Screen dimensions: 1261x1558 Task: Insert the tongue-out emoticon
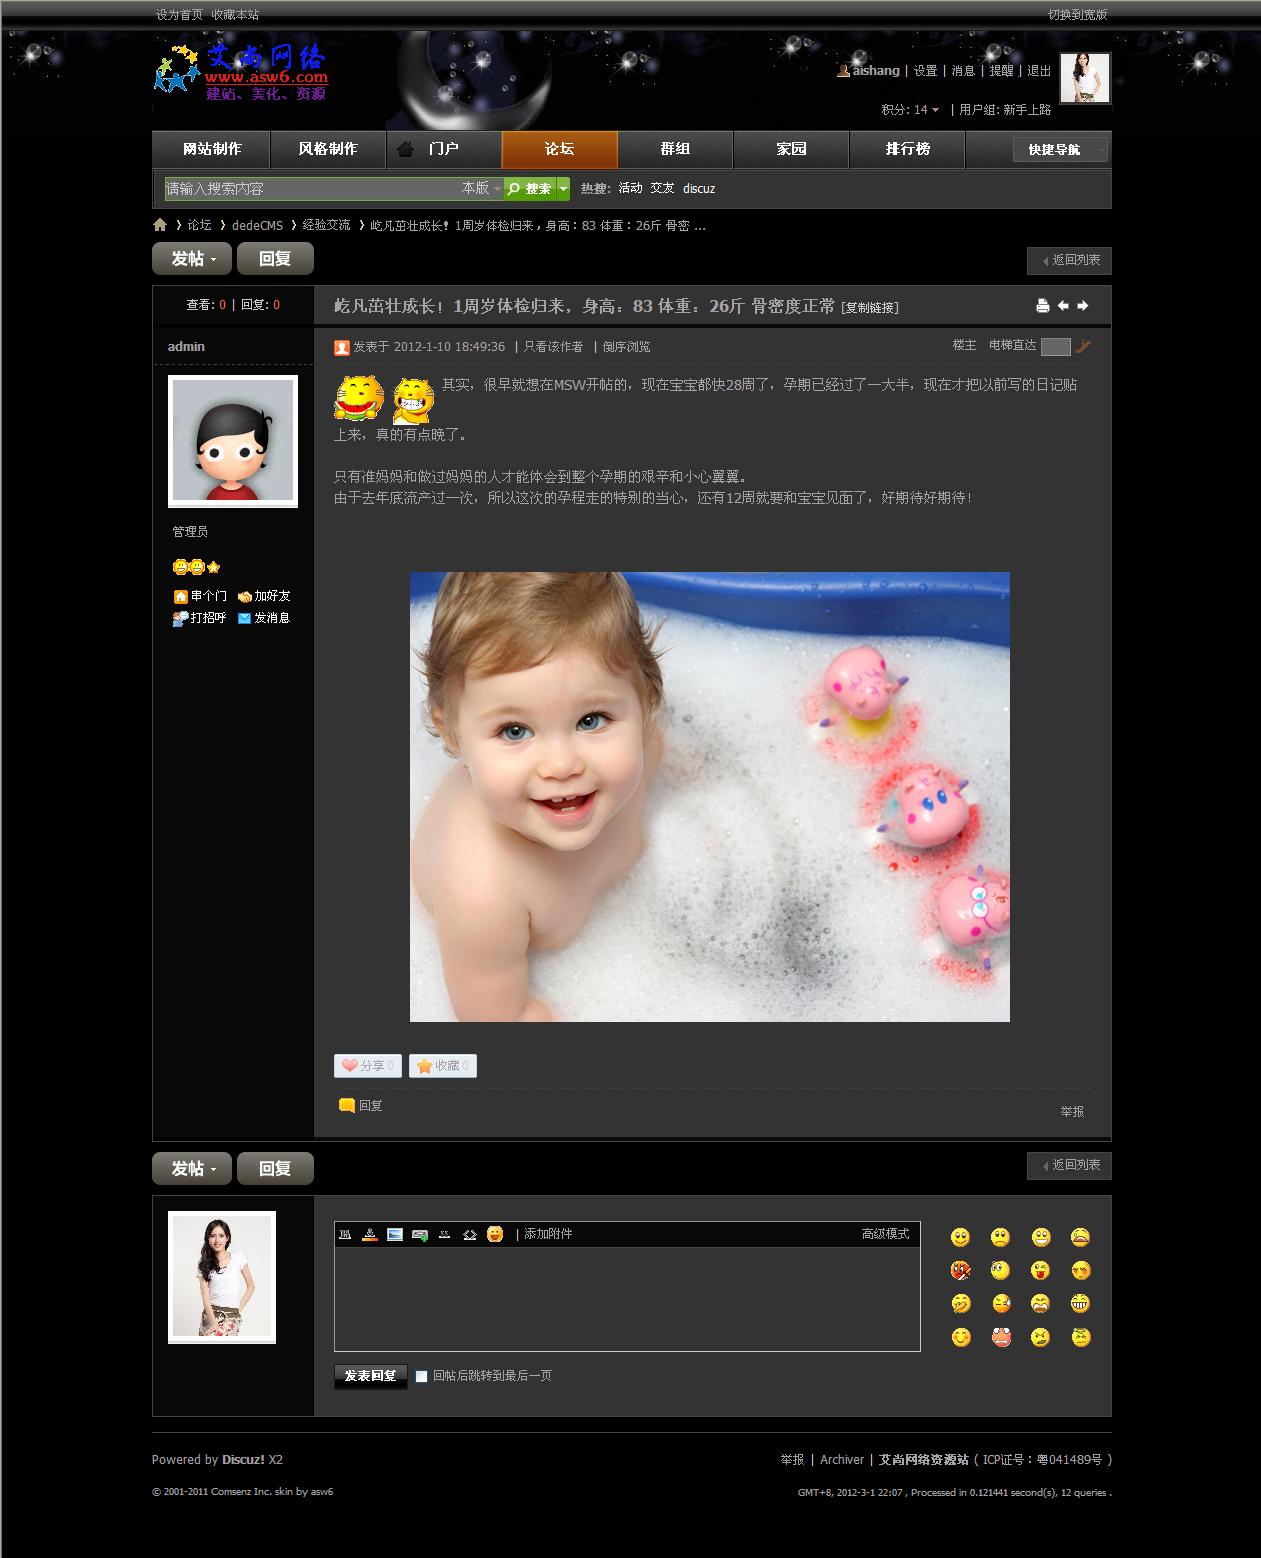point(1041,1271)
